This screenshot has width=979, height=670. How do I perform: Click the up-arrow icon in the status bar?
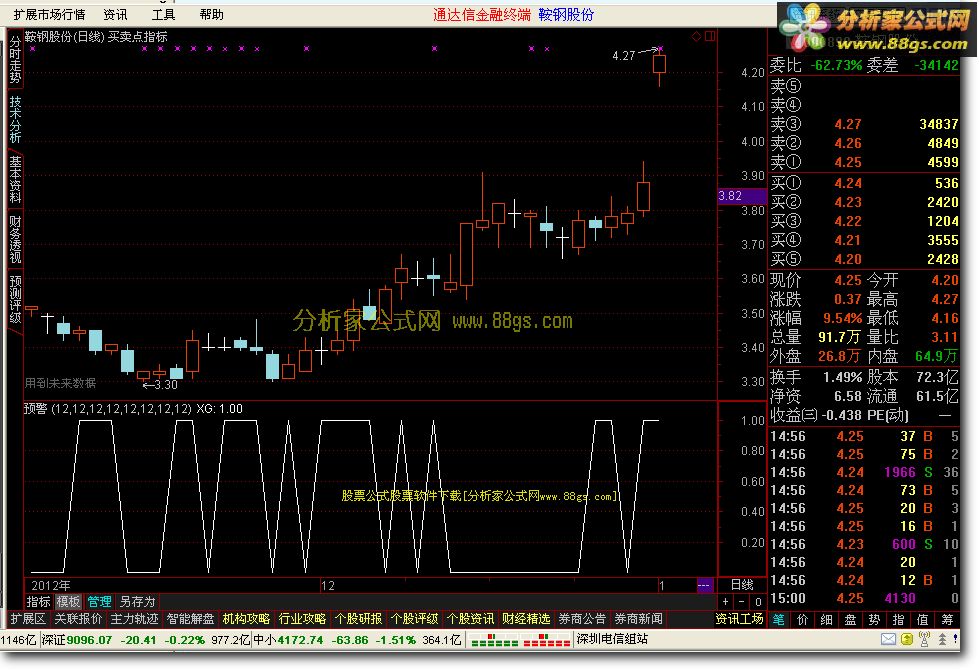942,639
